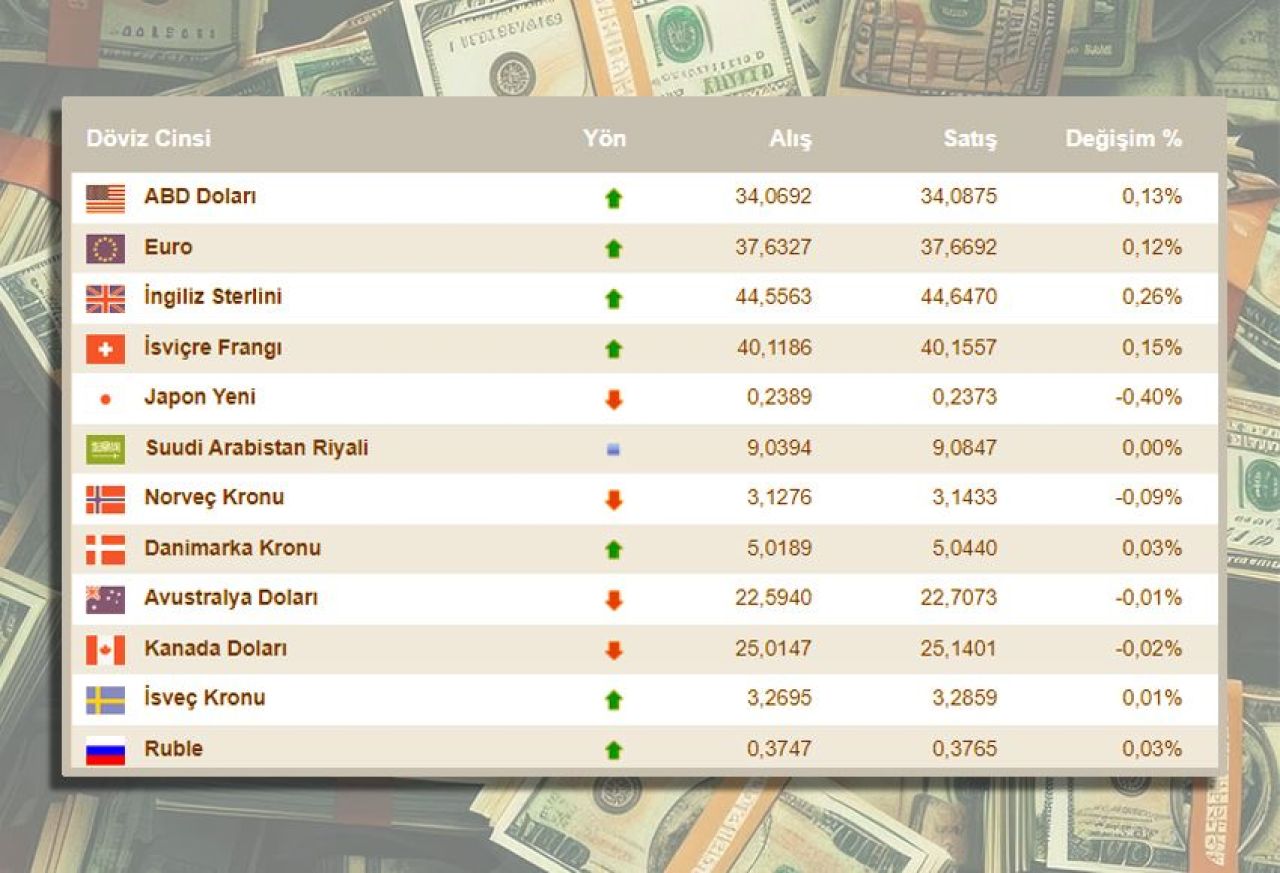The width and height of the screenshot is (1280, 873).
Task: Click the green up arrow for İsviçre Frangı
Action: click(614, 349)
